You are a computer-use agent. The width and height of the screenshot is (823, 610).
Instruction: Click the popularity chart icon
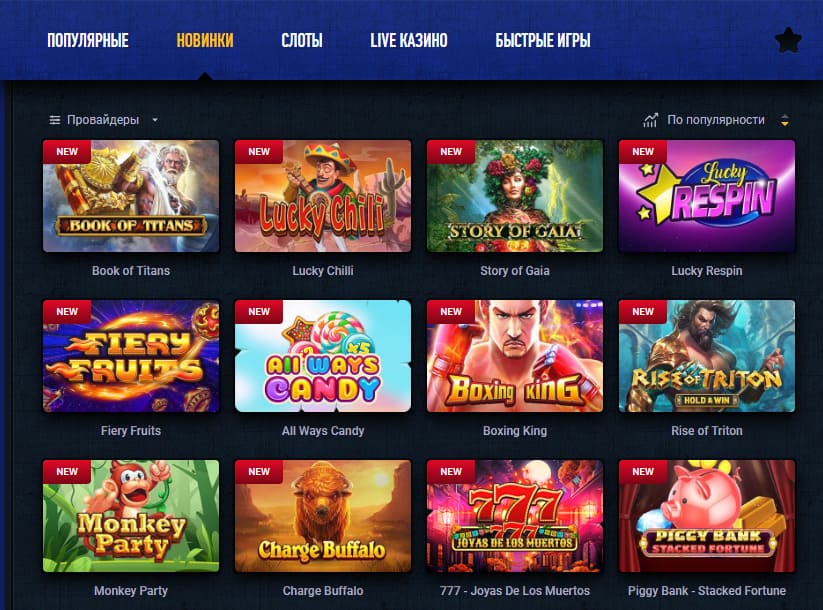coord(650,120)
